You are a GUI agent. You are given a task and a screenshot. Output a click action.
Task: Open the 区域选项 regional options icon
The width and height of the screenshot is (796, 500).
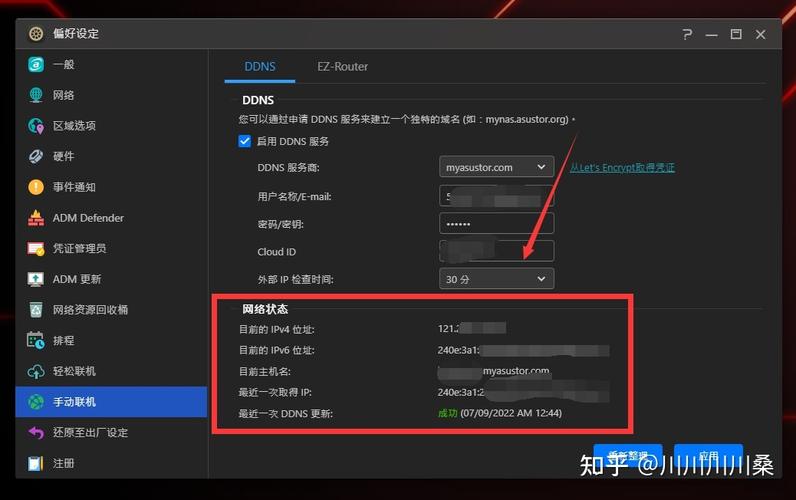36,125
